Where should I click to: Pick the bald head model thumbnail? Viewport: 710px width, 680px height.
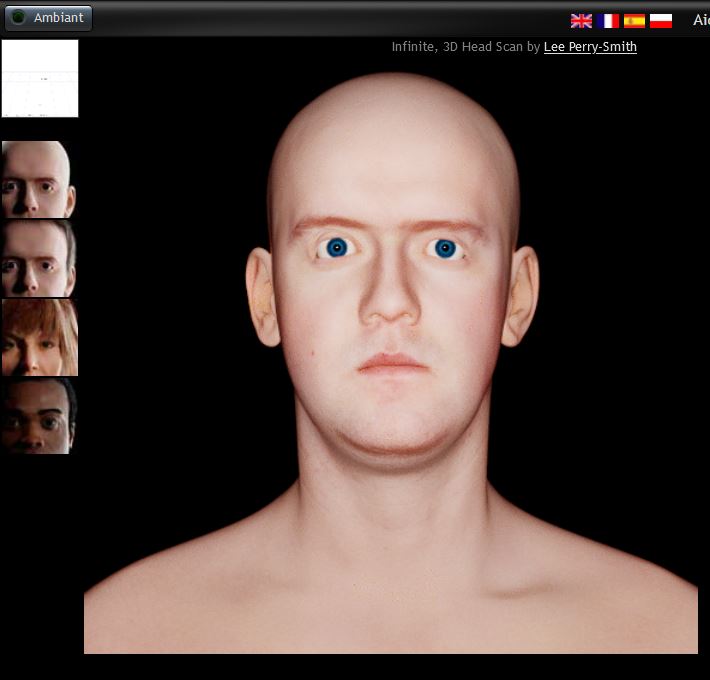click(39, 179)
